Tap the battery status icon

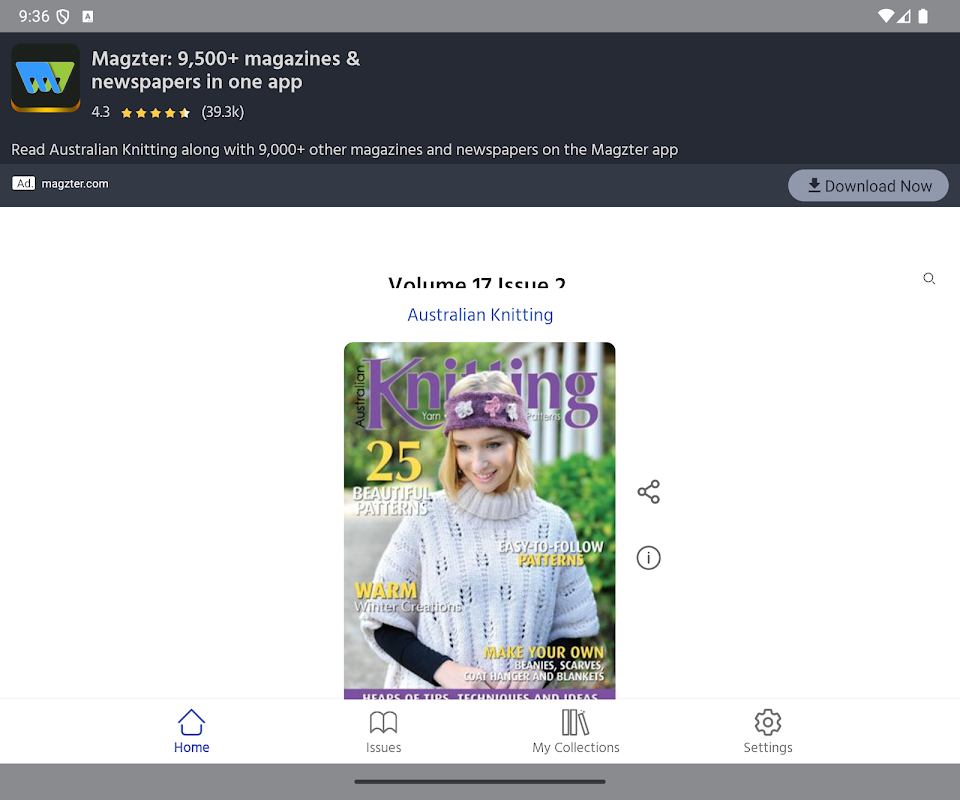tap(923, 16)
